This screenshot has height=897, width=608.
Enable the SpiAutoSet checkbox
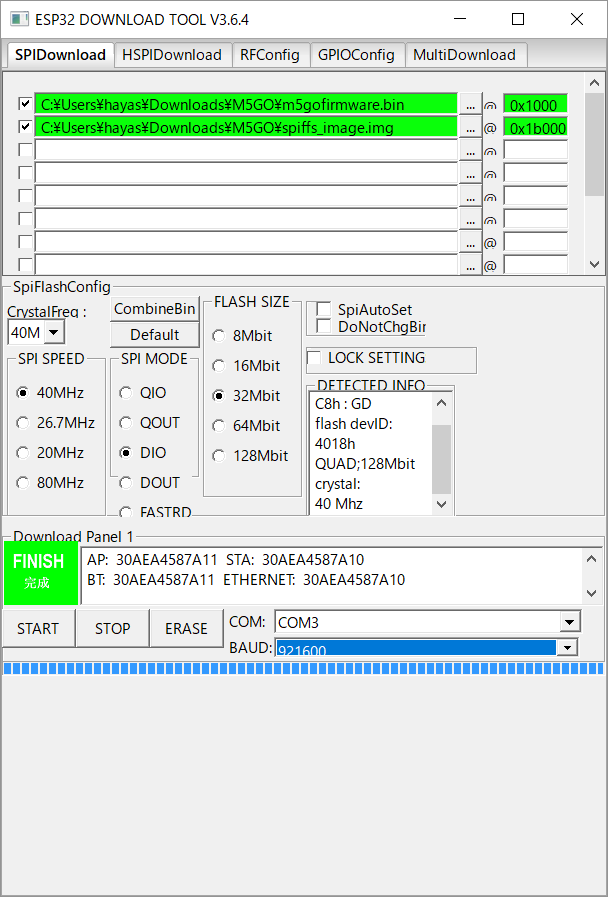click(324, 309)
